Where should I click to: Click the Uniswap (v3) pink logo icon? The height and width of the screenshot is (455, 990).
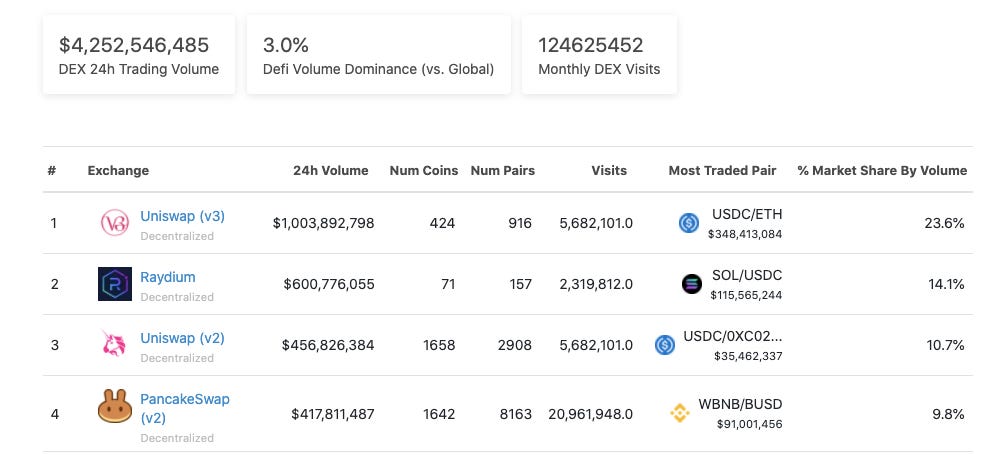[x=115, y=223]
